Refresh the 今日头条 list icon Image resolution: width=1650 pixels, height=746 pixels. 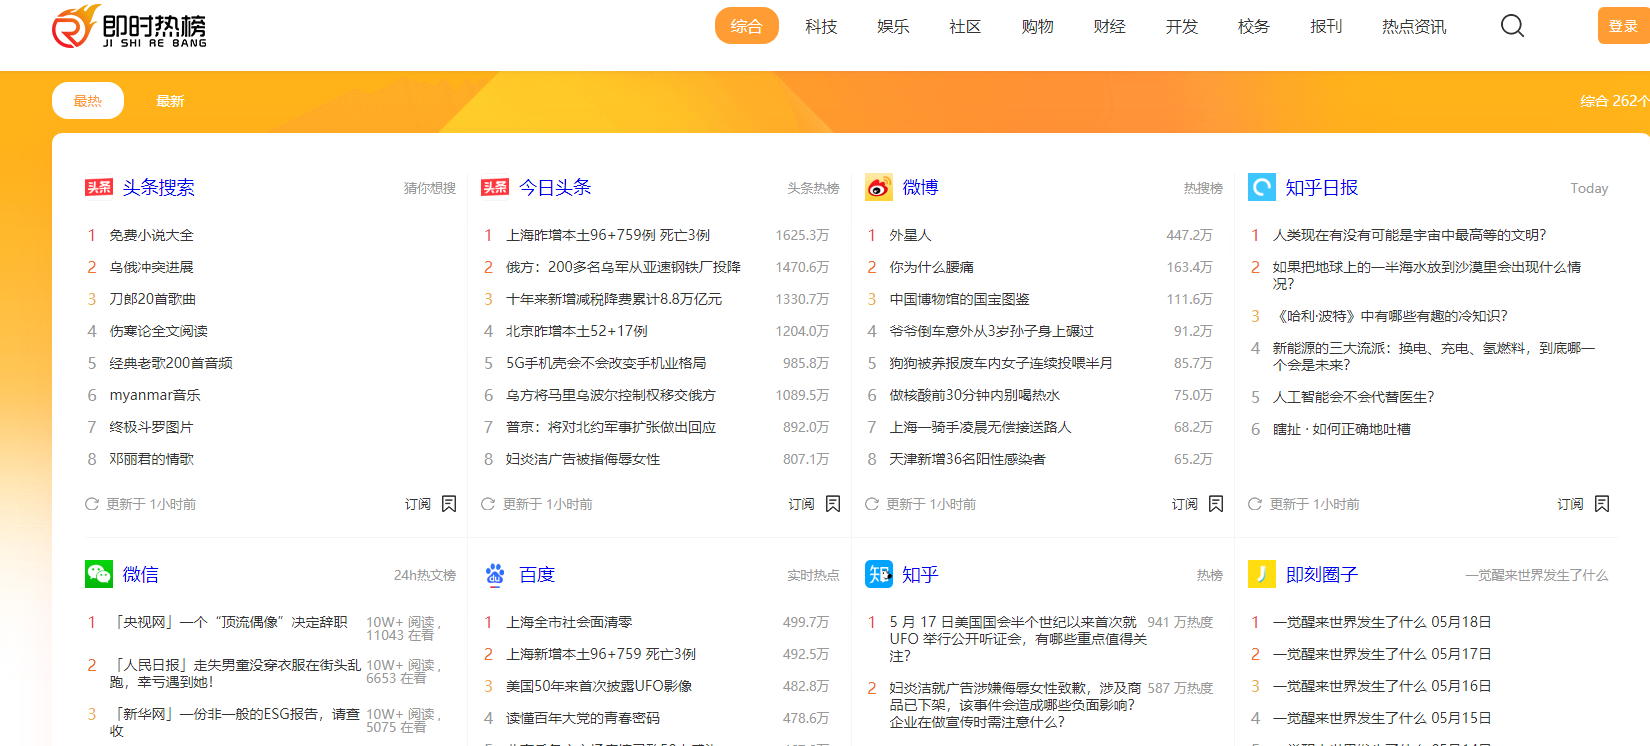point(488,504)
